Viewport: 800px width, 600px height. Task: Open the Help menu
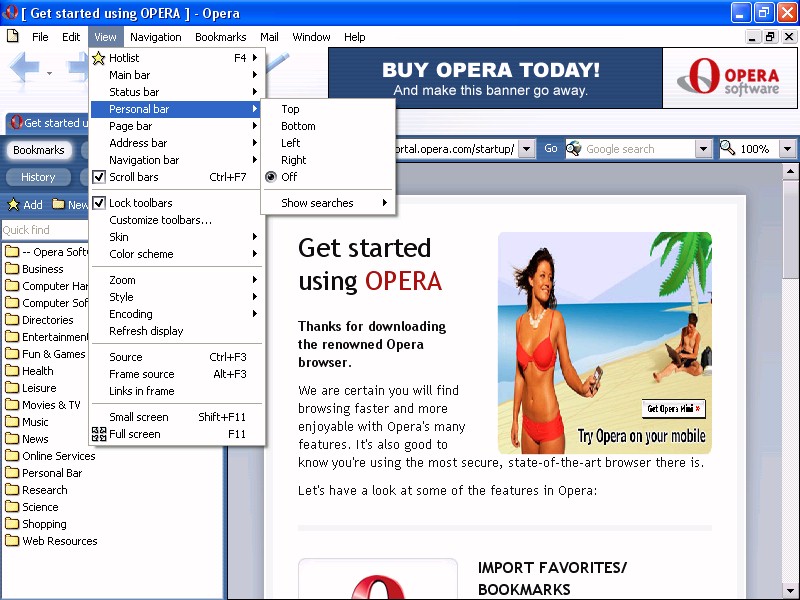pos(354,37)
